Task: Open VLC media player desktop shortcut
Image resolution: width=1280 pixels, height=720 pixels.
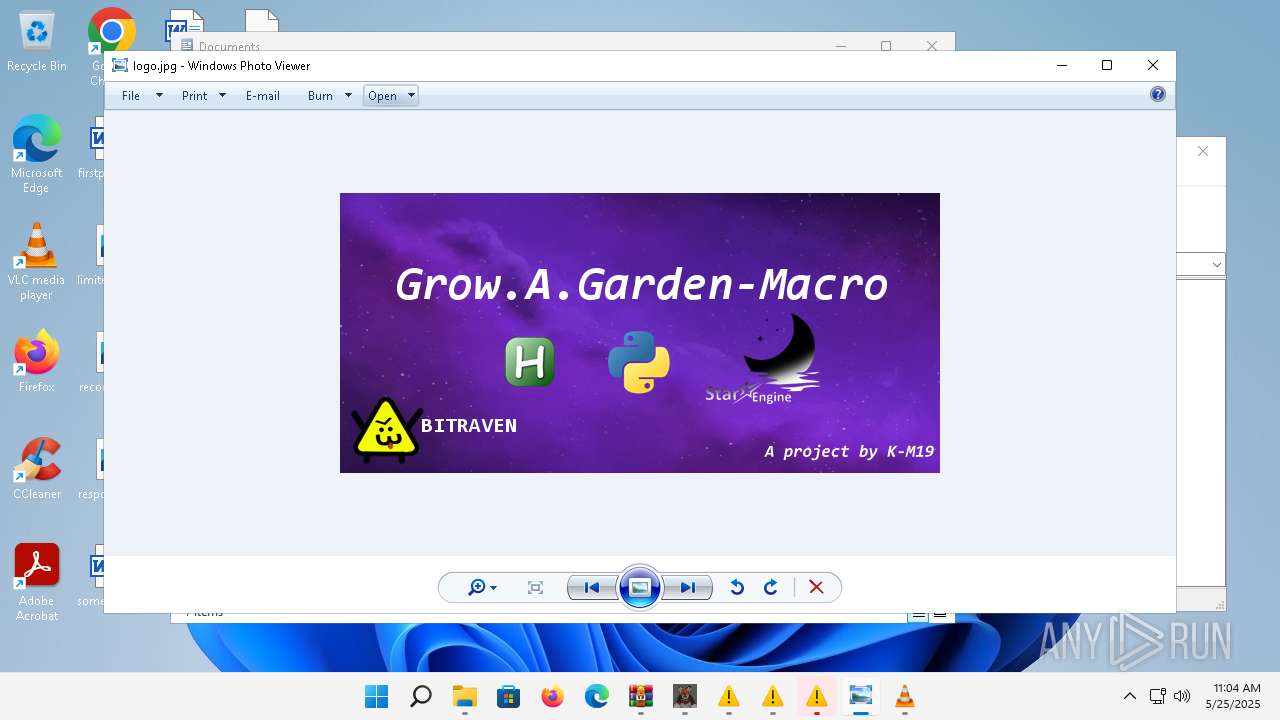Action: 37,261
